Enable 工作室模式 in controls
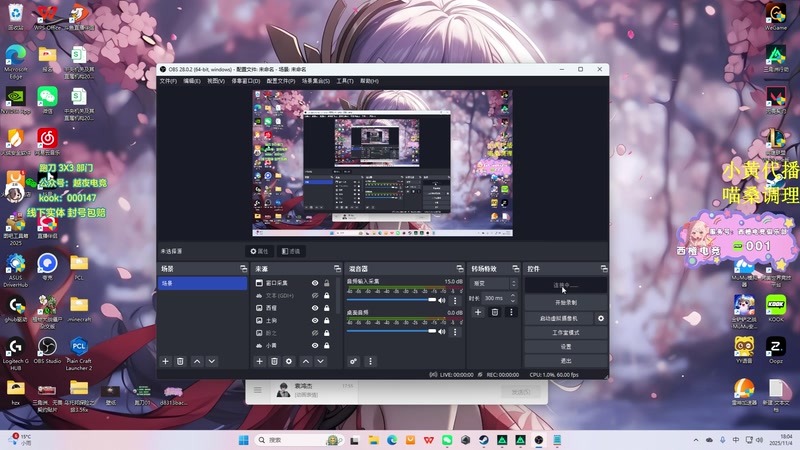This screenshot has width=800, height=450. [x=566, y=333]
